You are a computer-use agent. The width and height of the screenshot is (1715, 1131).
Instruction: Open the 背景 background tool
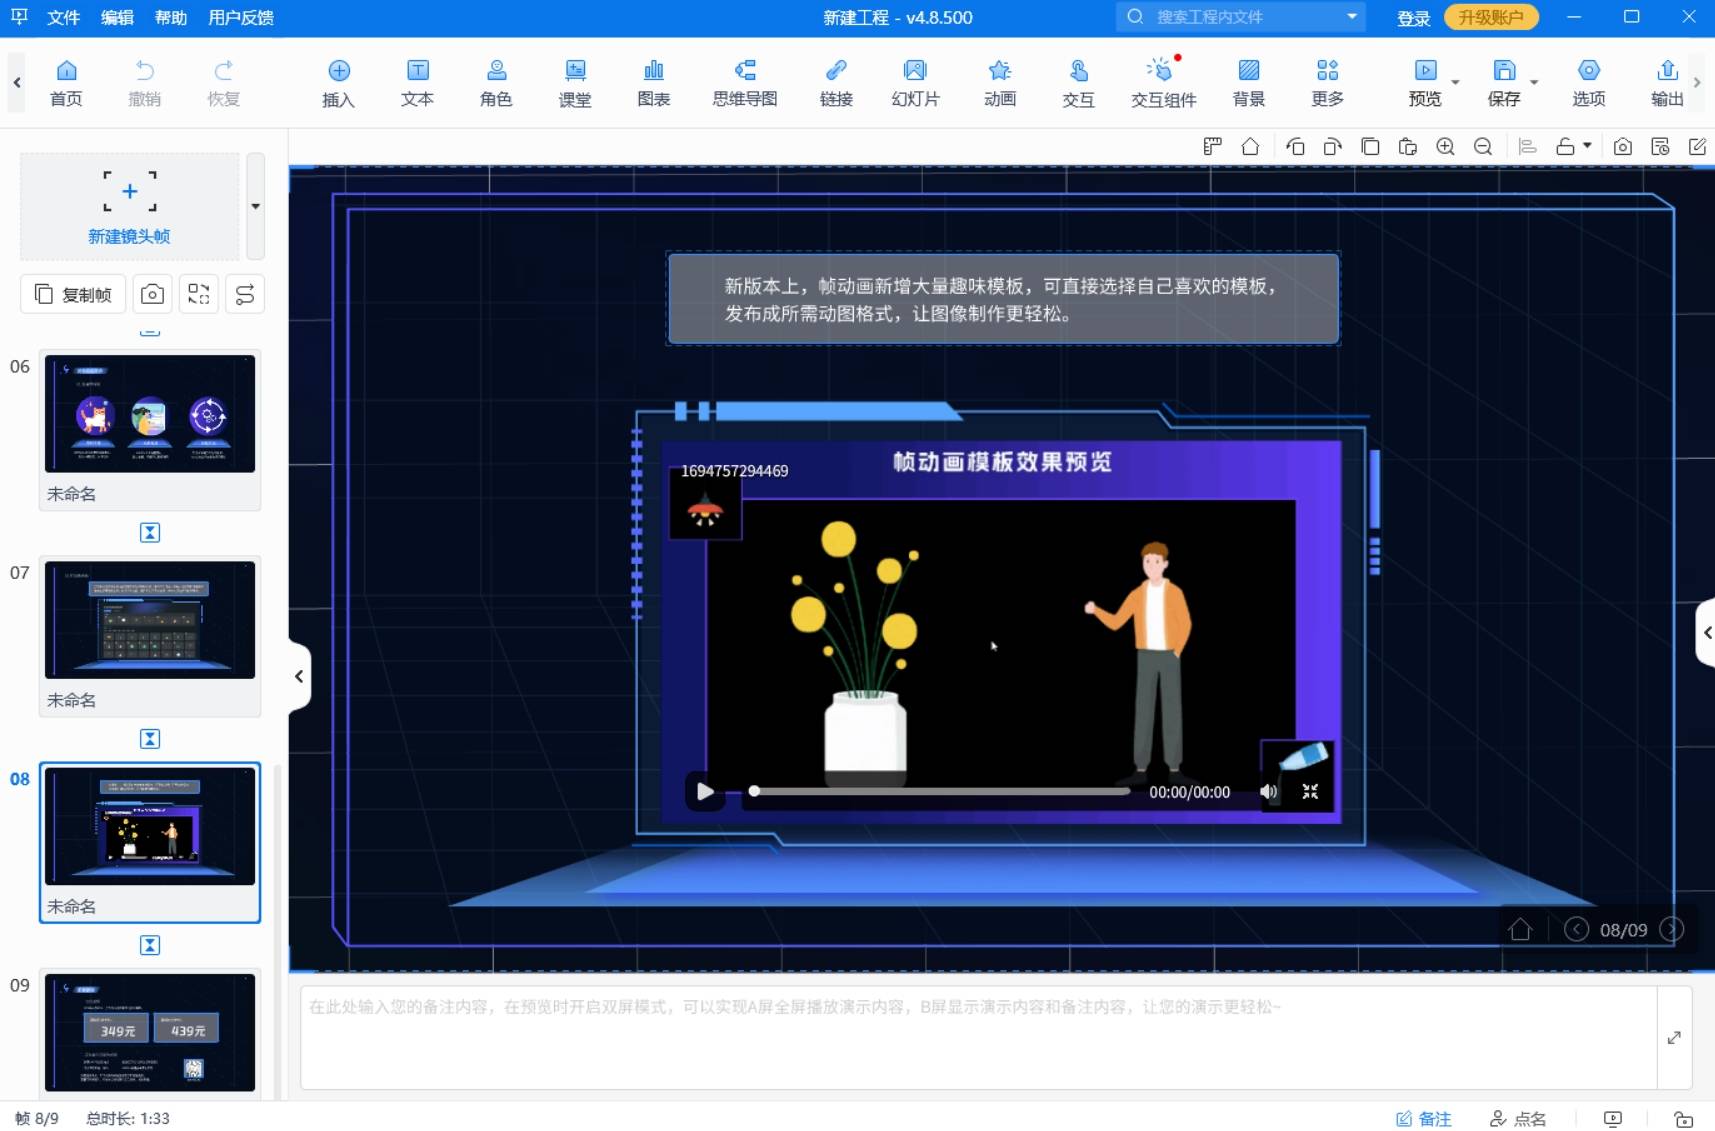click(x=1248, y=82)
